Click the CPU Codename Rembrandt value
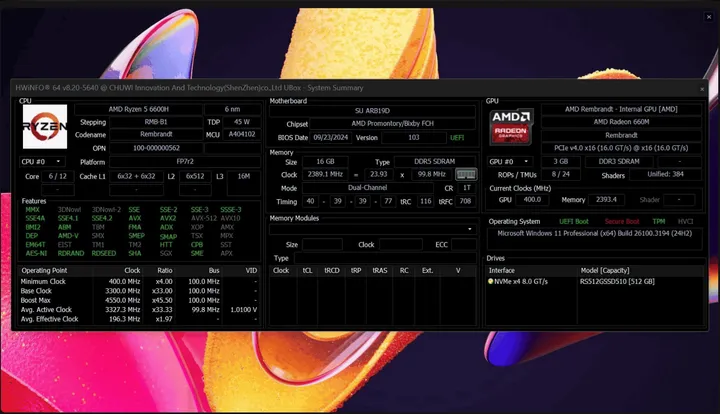The image size is (720, 414). [156, 134]
